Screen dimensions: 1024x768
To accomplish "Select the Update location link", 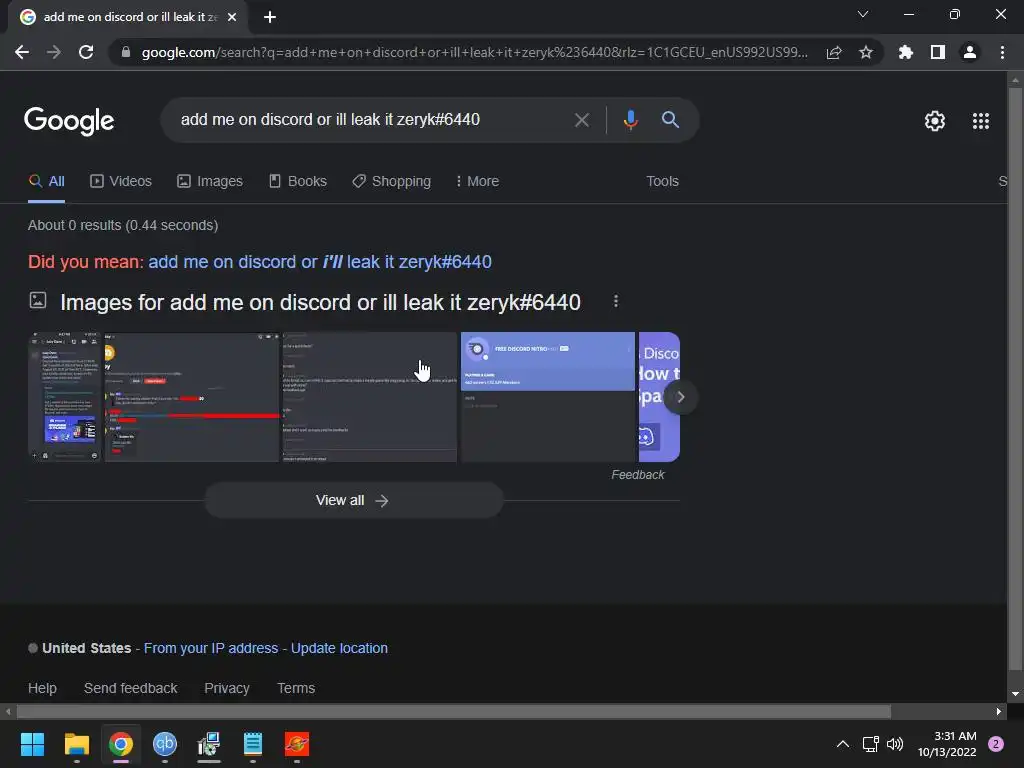I will (339, 648).
